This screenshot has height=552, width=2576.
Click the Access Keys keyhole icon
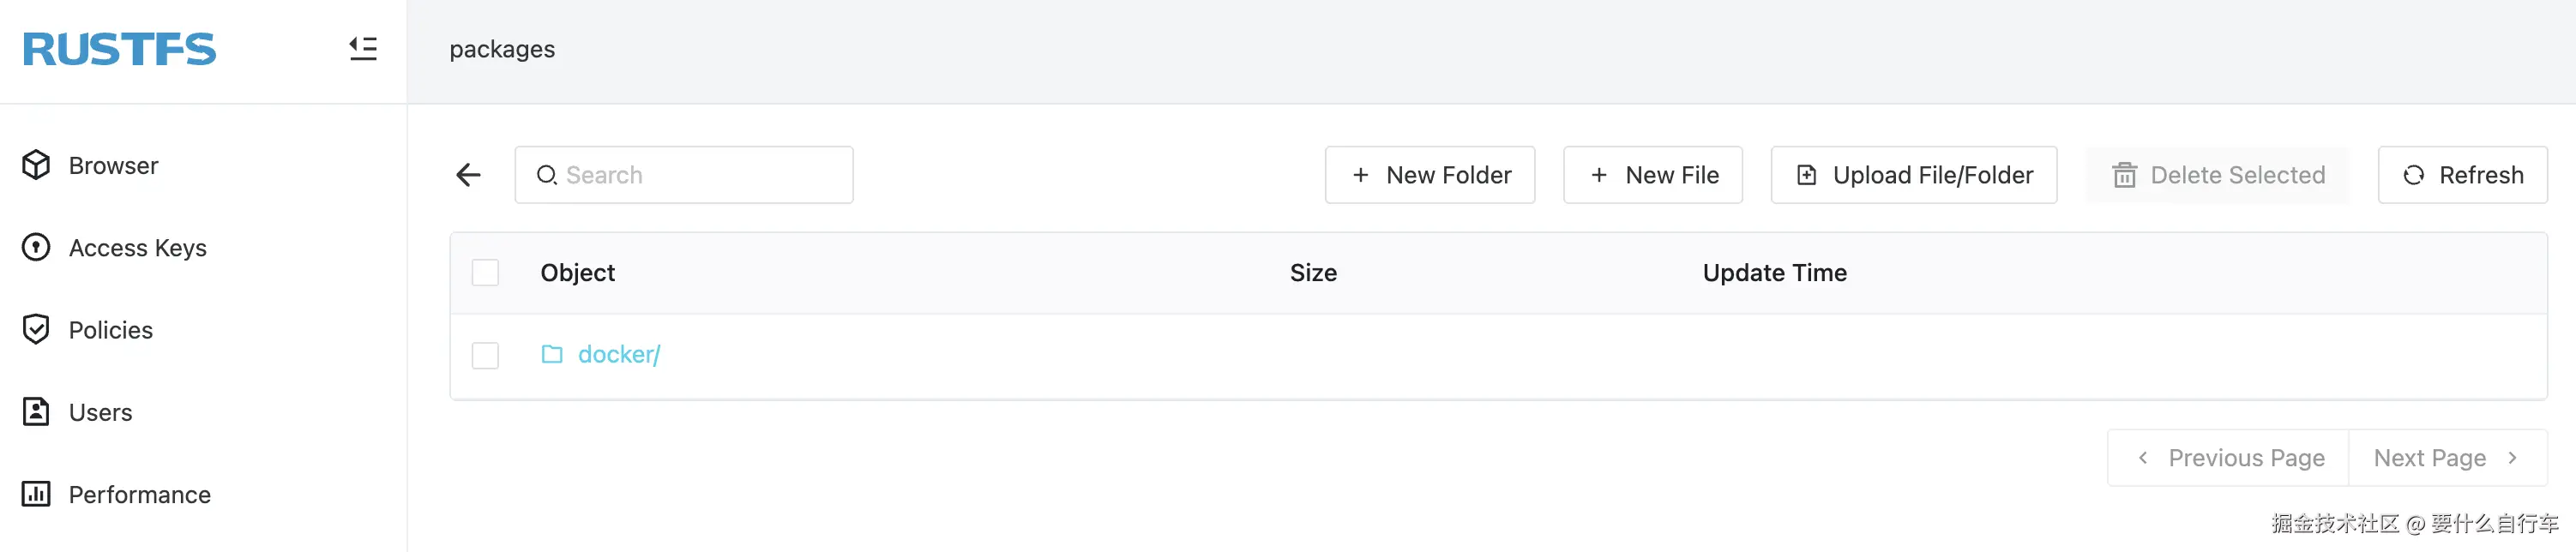[36, 247]
